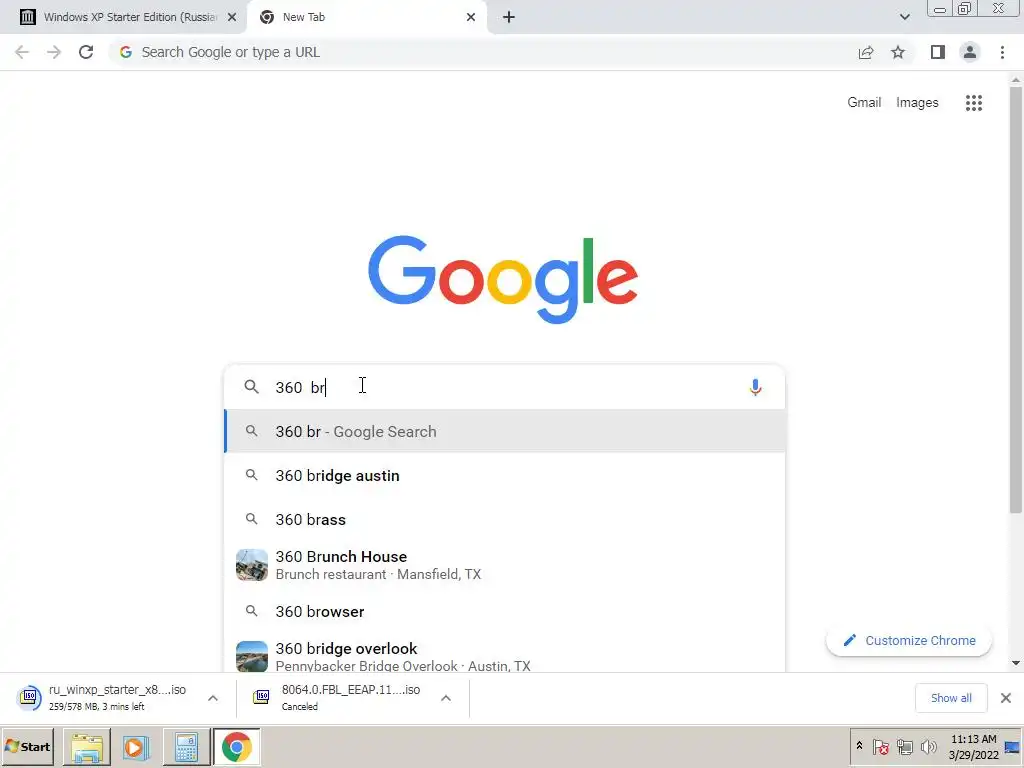Bookmark this tab with the star icon

coord(898,52)
